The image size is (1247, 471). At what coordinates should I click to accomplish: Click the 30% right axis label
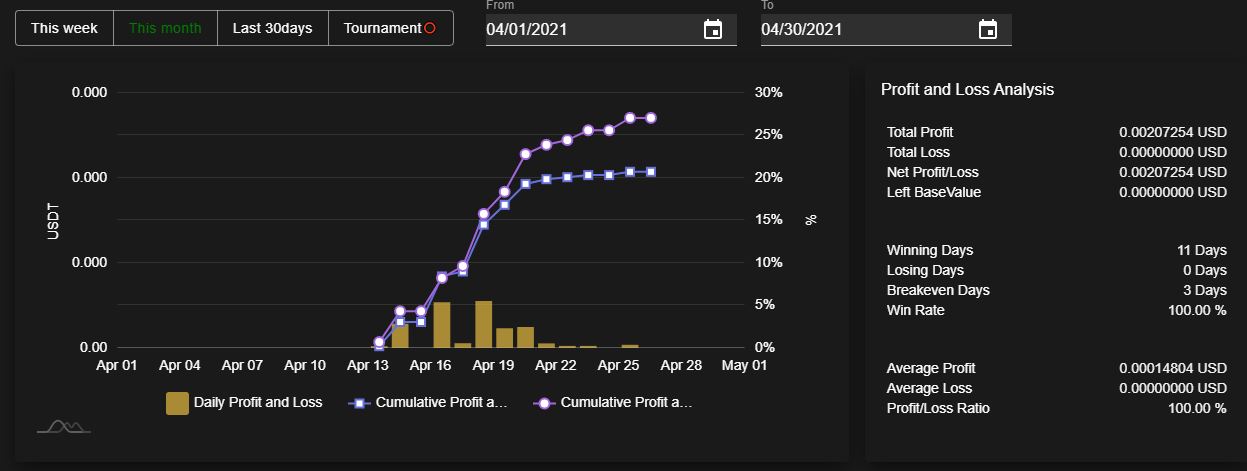pos(768,92)
